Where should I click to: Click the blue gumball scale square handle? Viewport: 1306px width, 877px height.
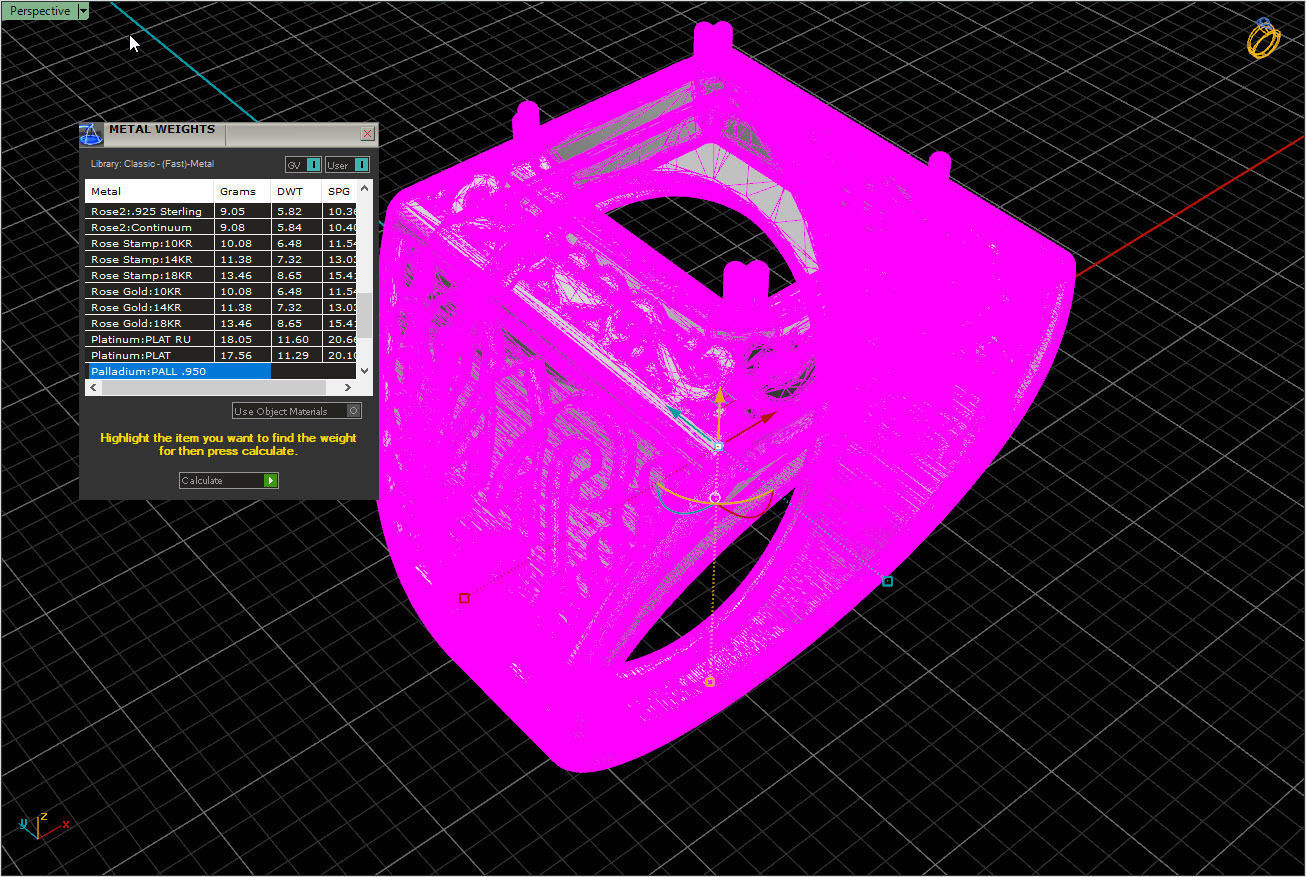pos(887,581)
